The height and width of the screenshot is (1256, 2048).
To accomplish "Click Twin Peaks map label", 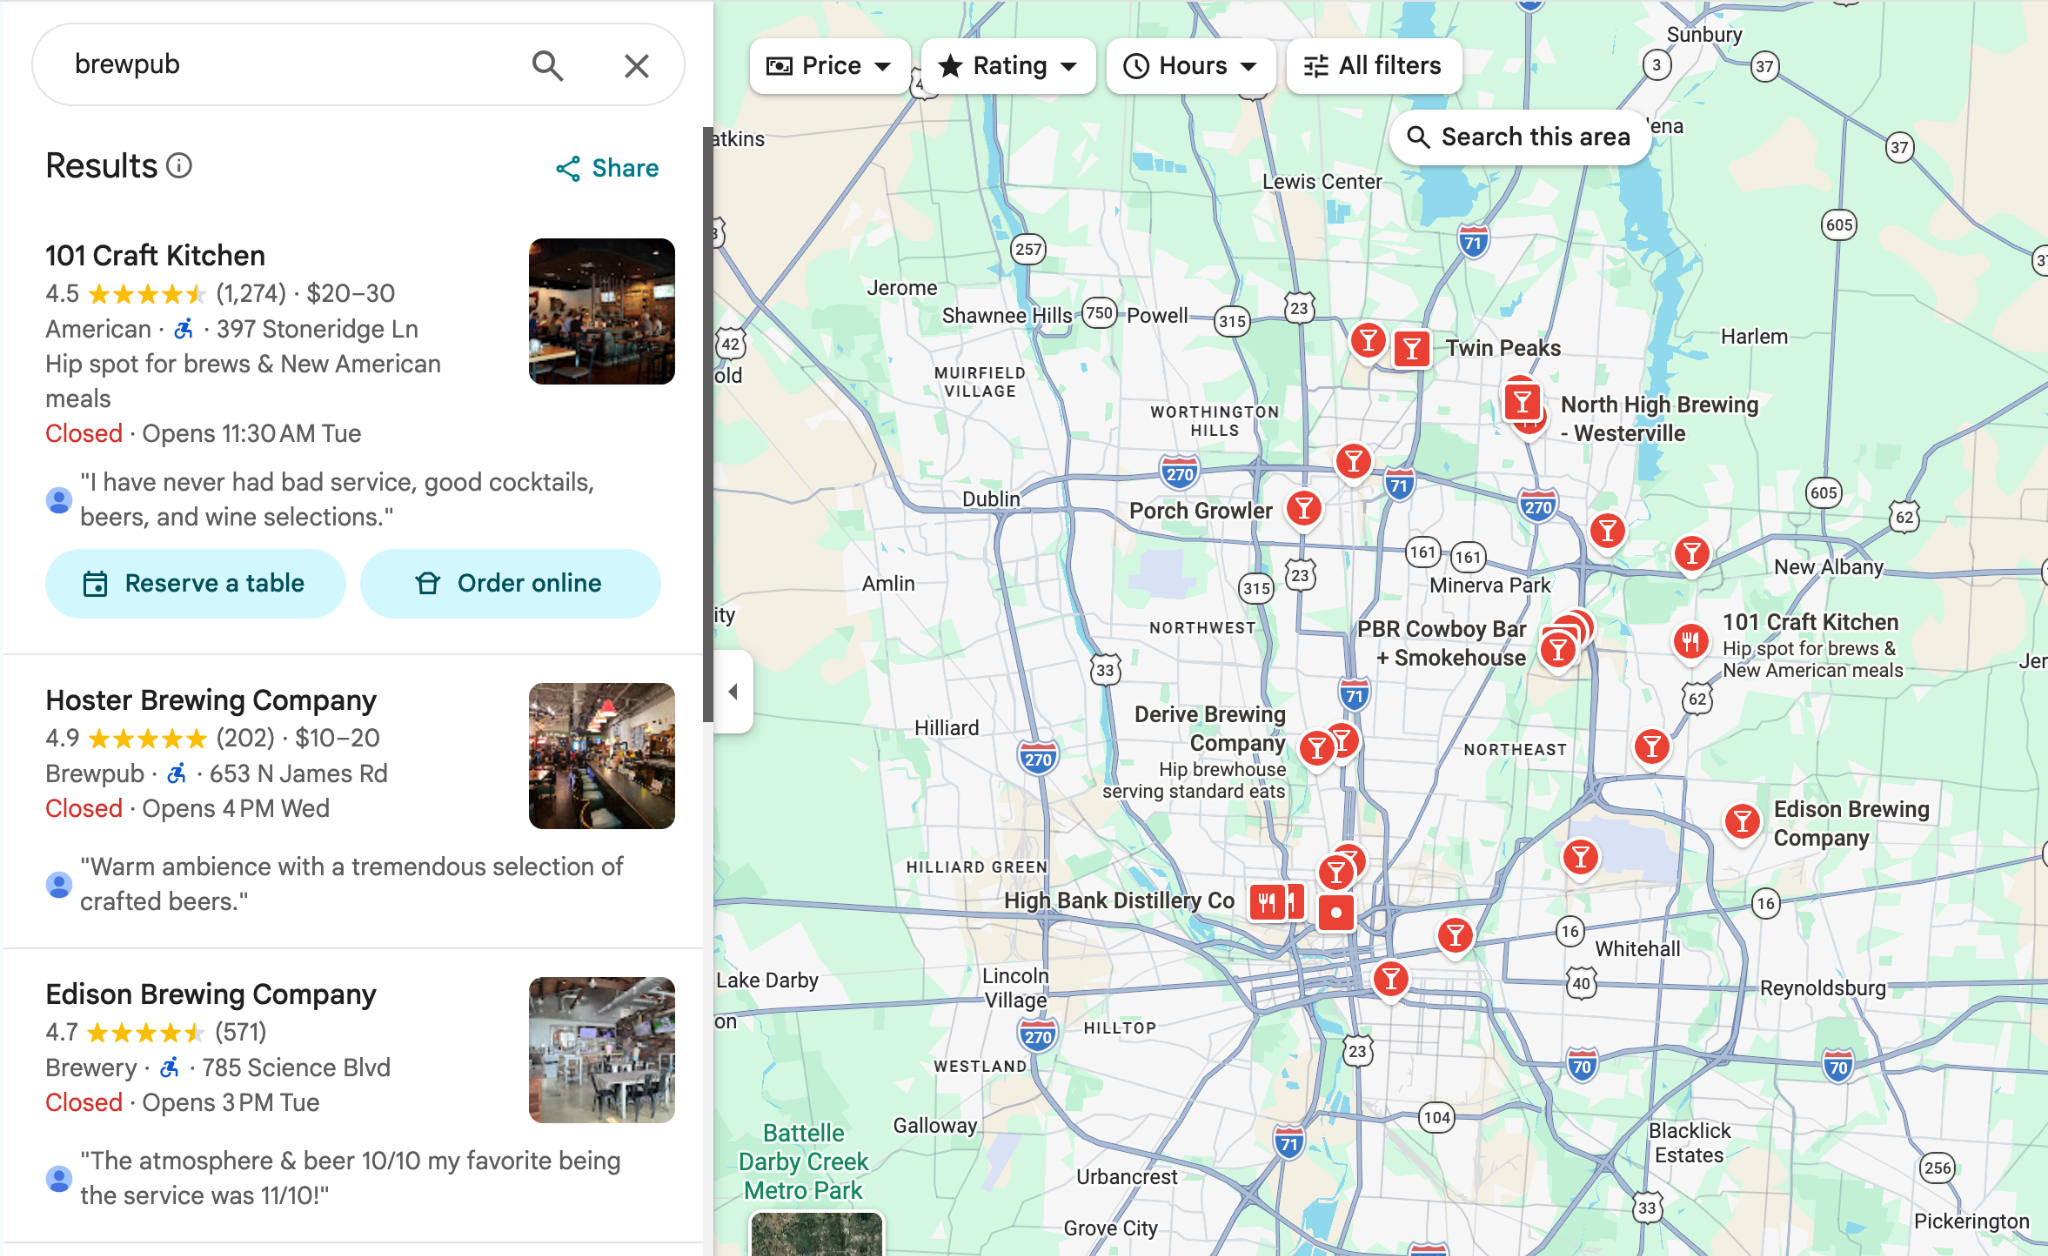I will (x=1503, y=348).
